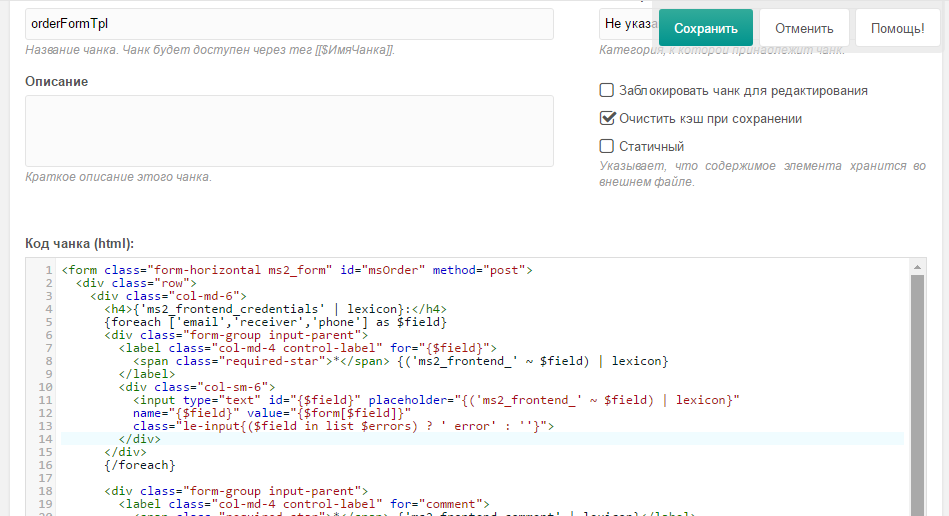
Task: Click the Статичный helper text about external file
Action: point(763,174)
